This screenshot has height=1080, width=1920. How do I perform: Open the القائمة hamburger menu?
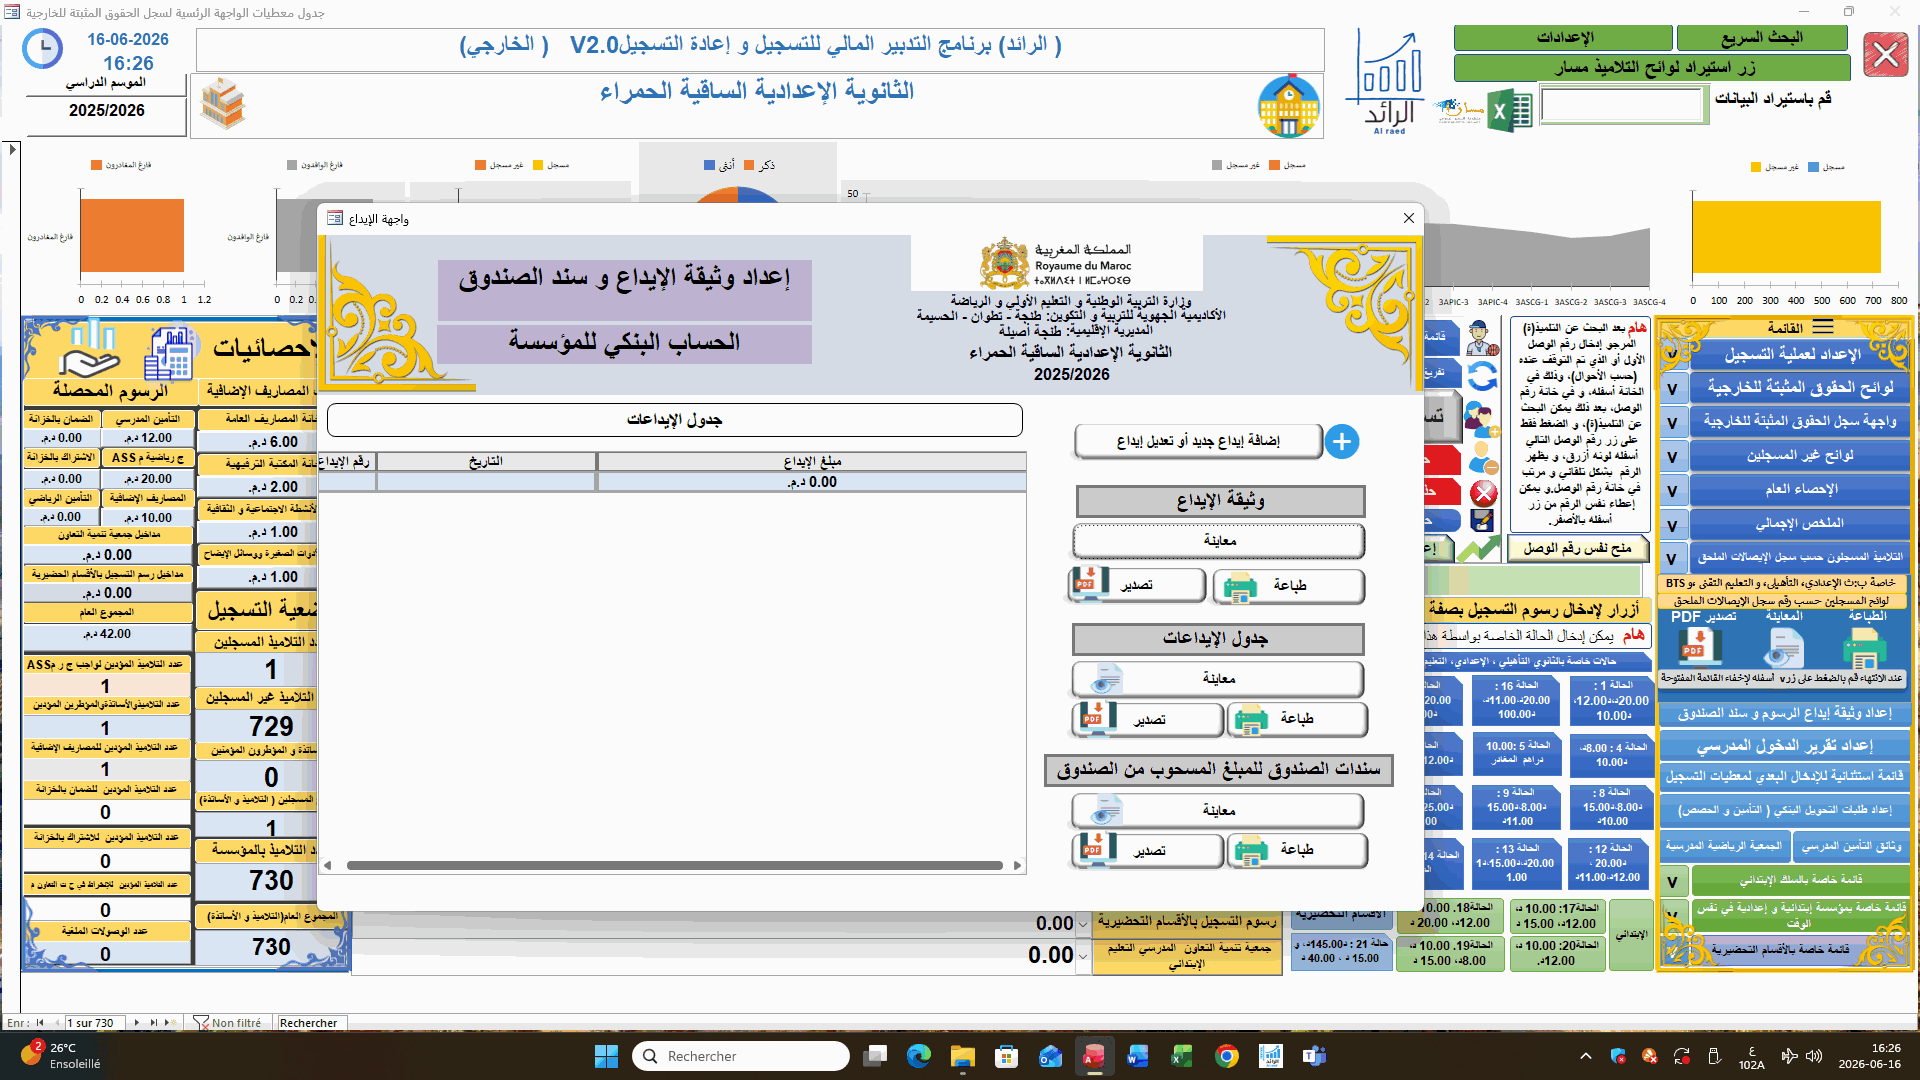1823,327
